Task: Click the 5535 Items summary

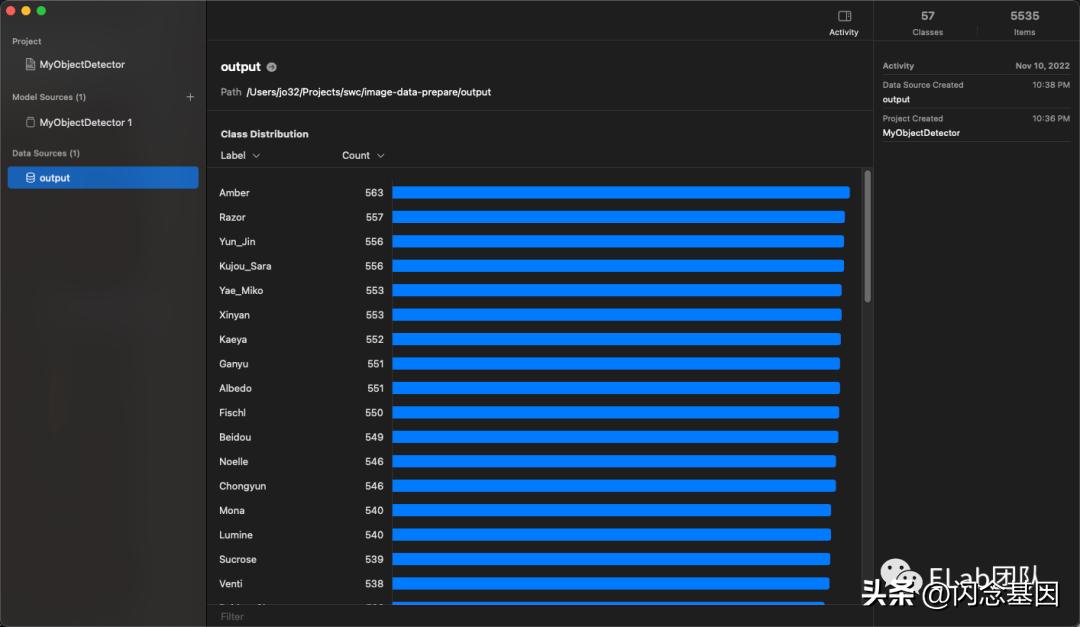Action: 1024,22
